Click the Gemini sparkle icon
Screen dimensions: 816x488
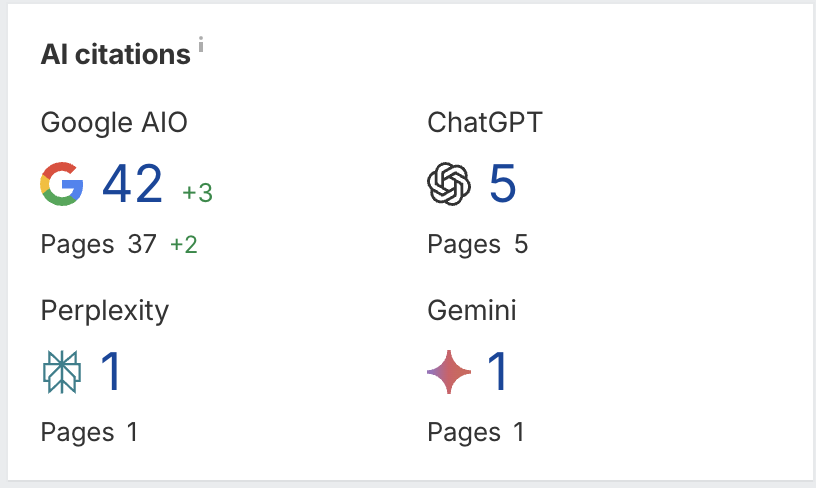(x=448, y=372)
